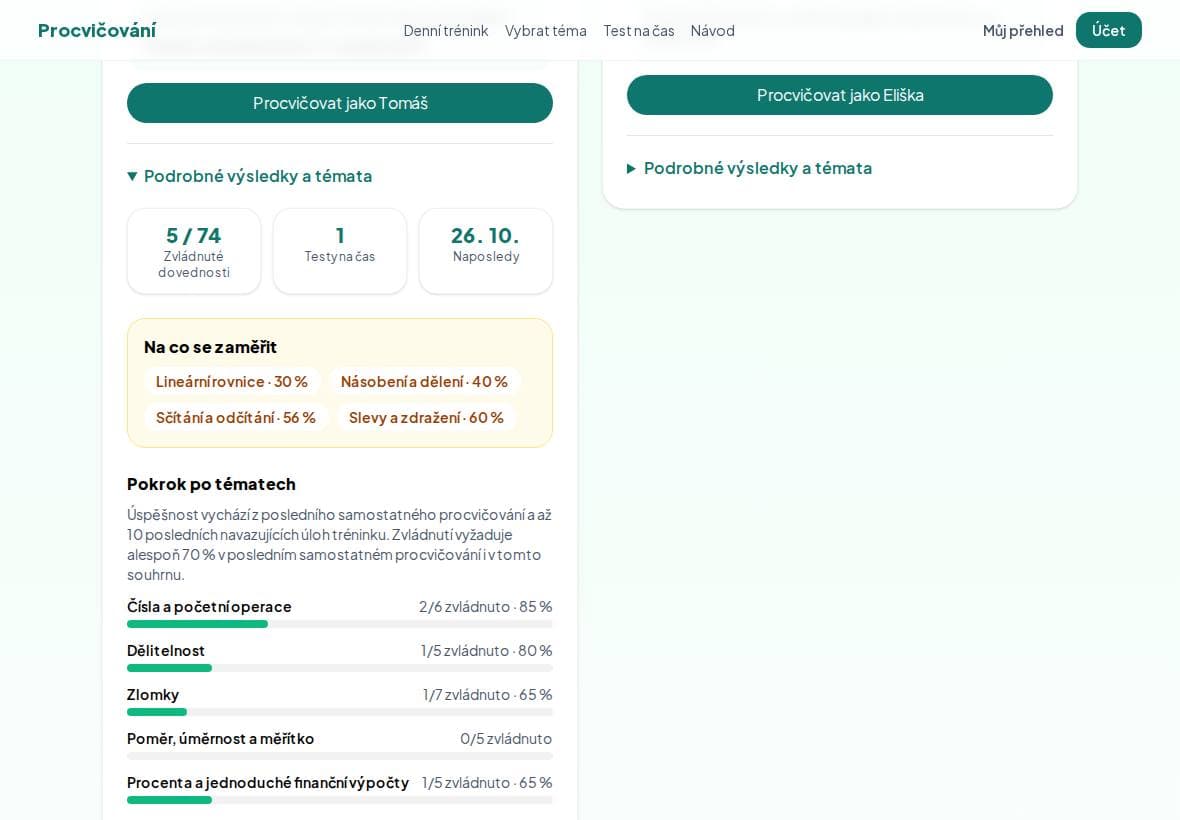The image size is (1180, 820).
Task: Click the 26. 10. Naposledy card
Action: point(485,251)
